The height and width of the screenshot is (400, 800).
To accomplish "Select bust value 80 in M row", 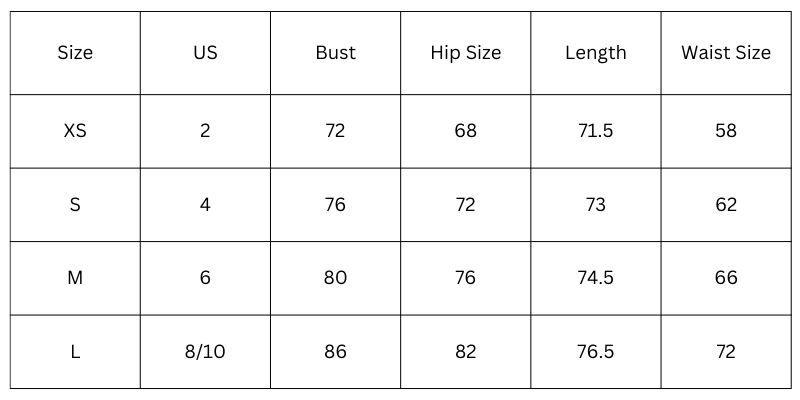I will point(335,278).
